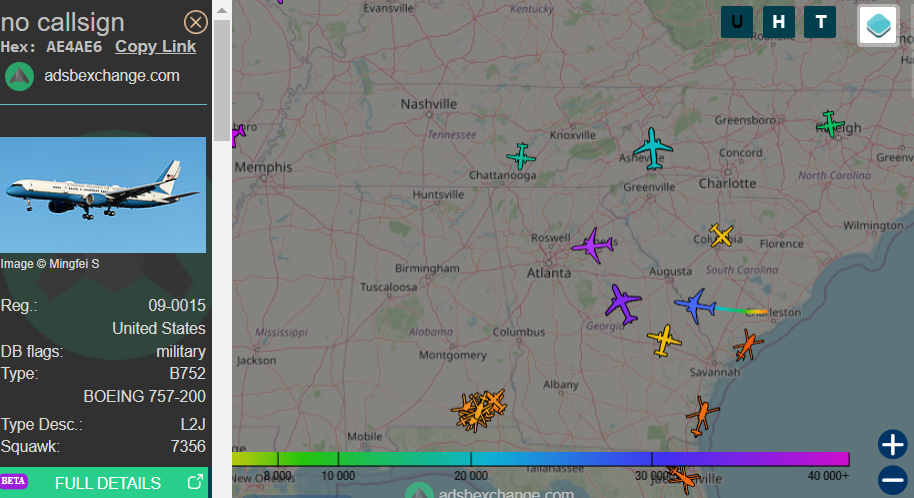This screenshot has height=498, width=914.
Task: Click type code B752
Action: (x=188, y=374)
